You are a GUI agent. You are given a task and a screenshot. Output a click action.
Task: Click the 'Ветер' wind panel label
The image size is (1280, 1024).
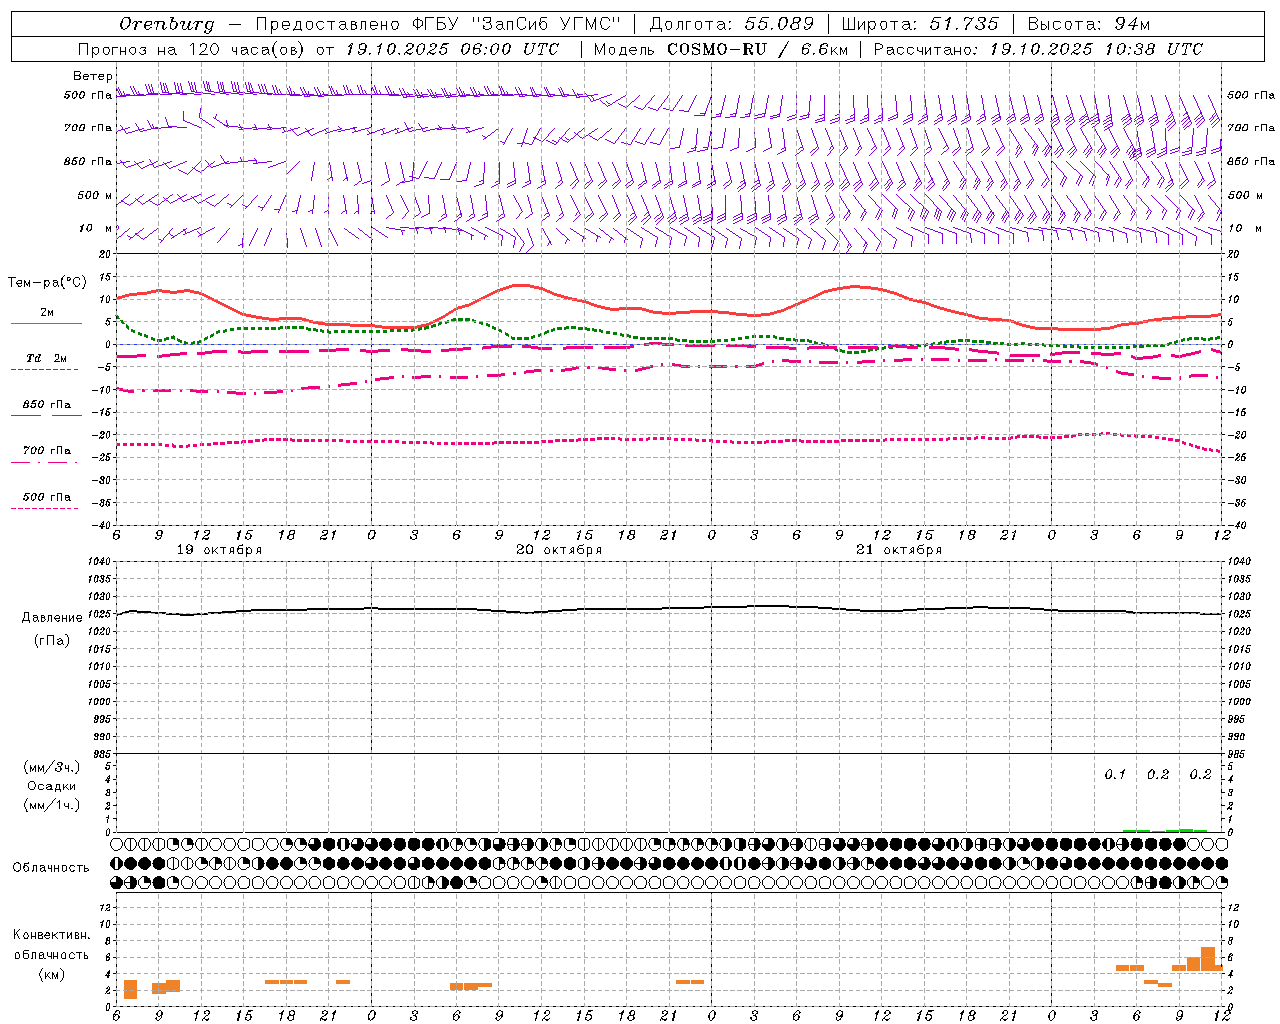pos(92,76)
